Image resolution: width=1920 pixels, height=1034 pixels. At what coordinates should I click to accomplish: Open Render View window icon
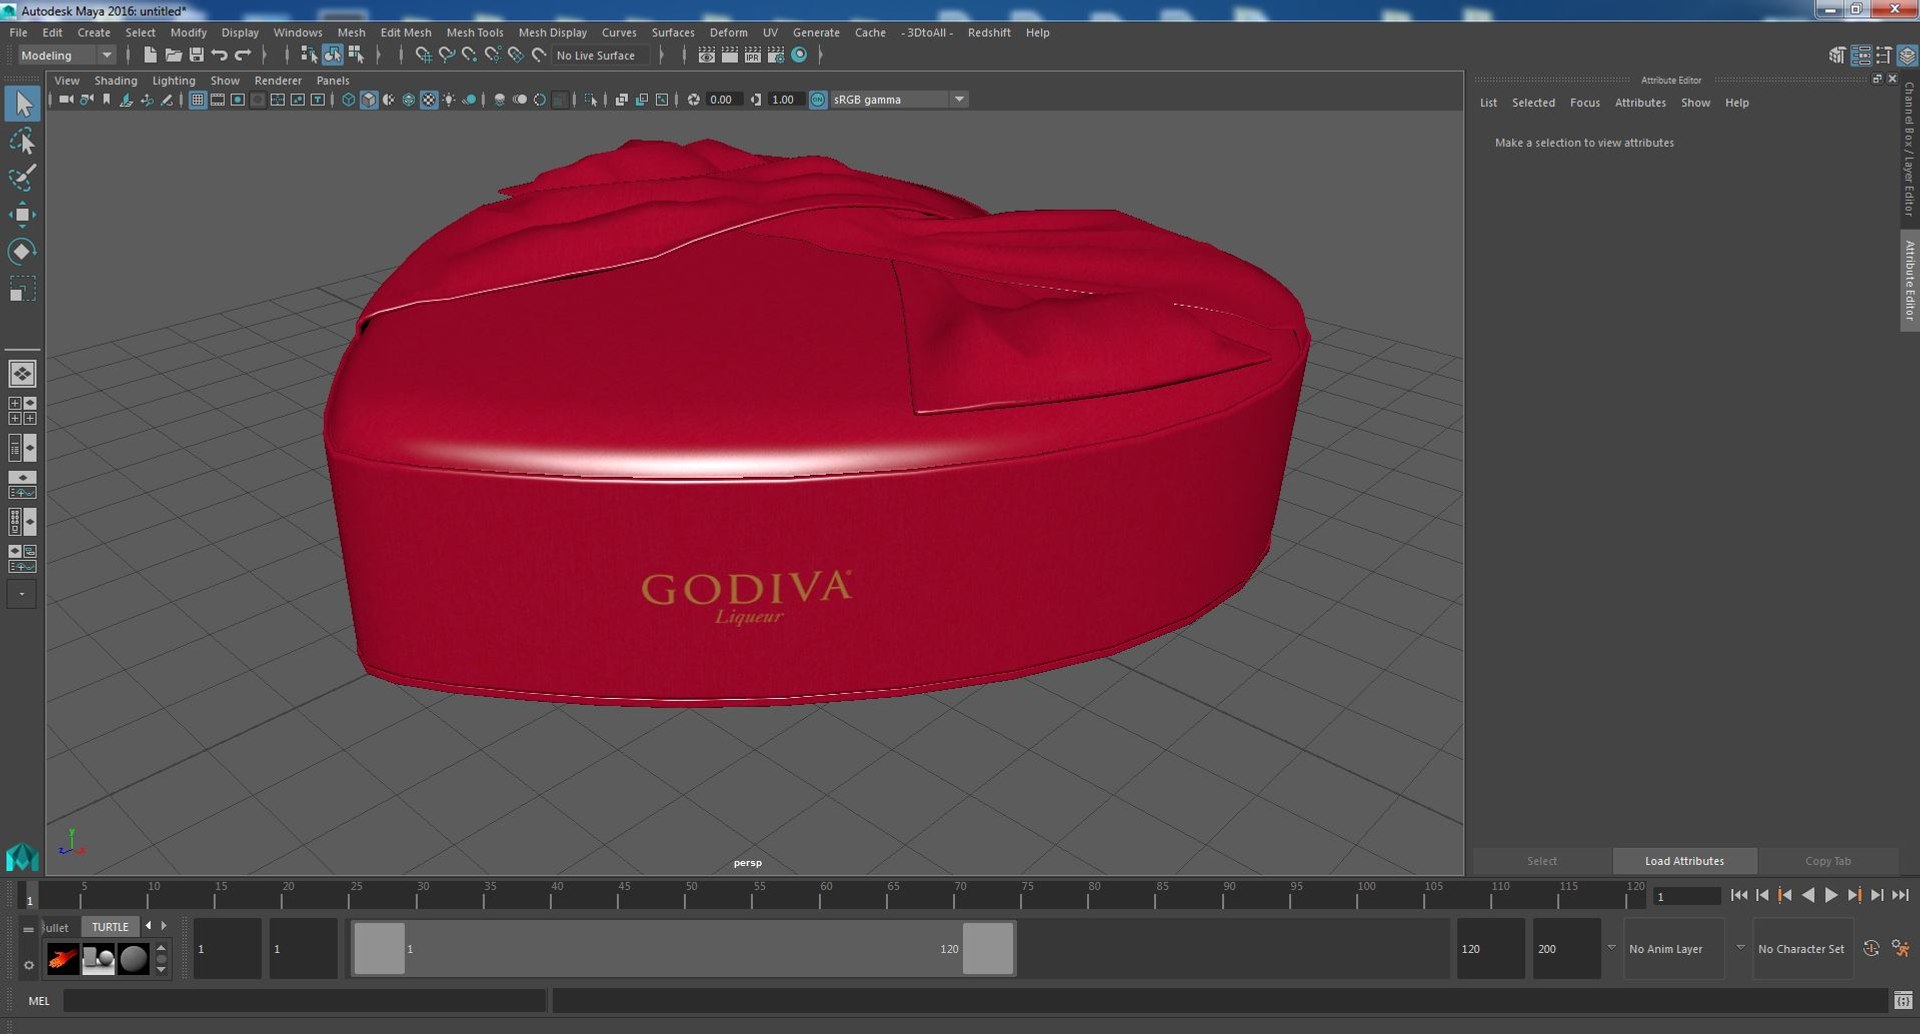click(706, 55)
